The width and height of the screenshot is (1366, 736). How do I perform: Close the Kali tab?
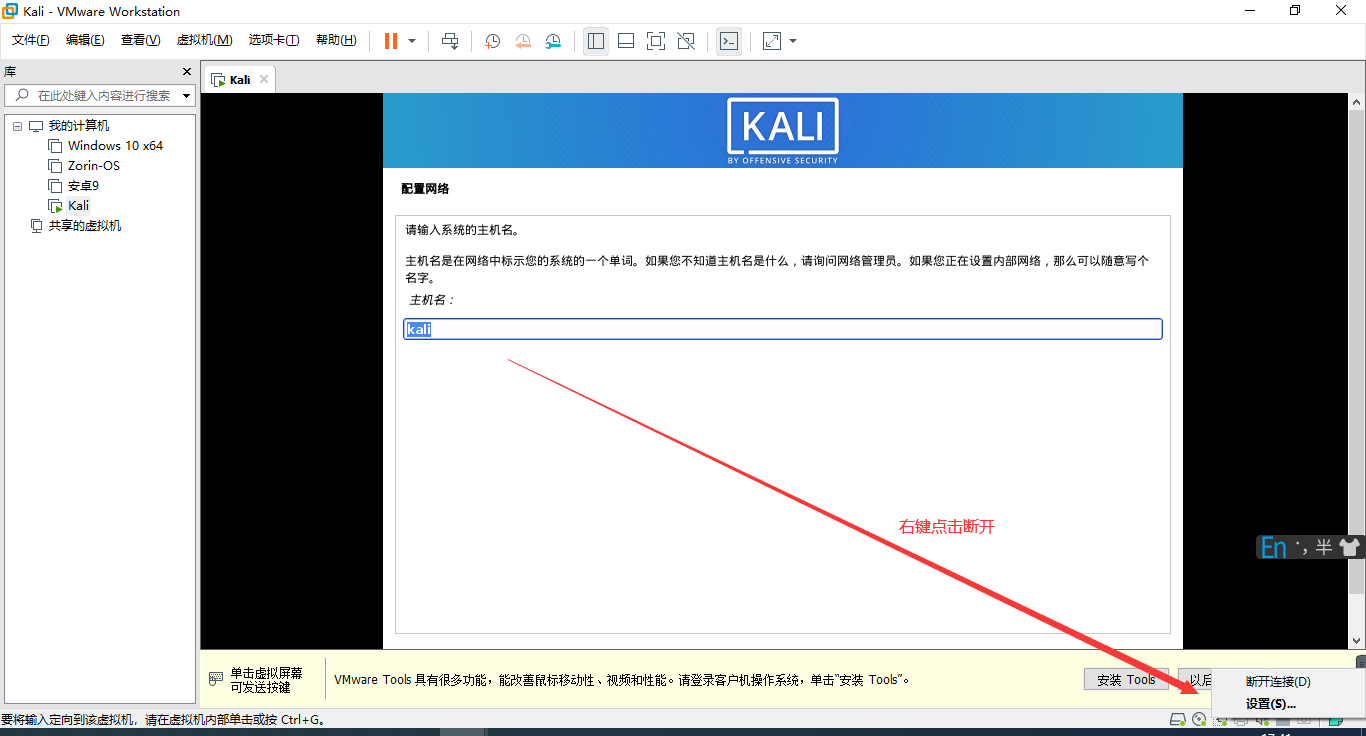click(x=264, y=80)
